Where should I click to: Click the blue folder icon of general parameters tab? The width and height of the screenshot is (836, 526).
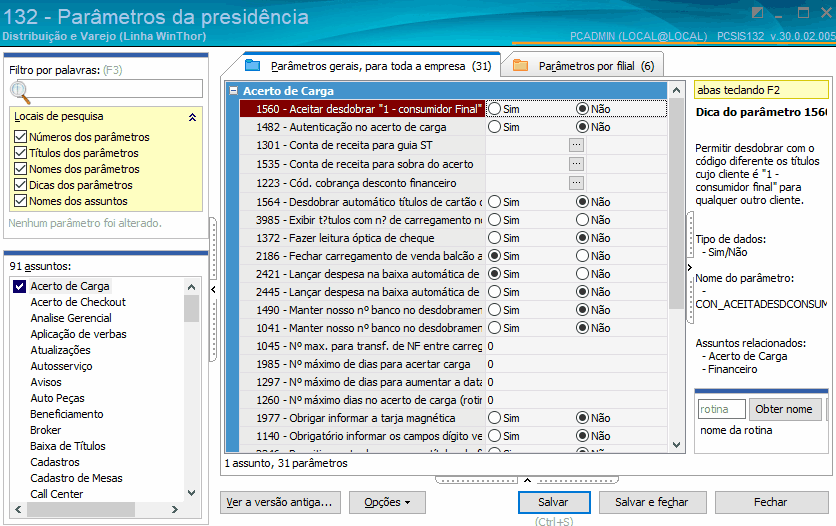pos(252,66)
